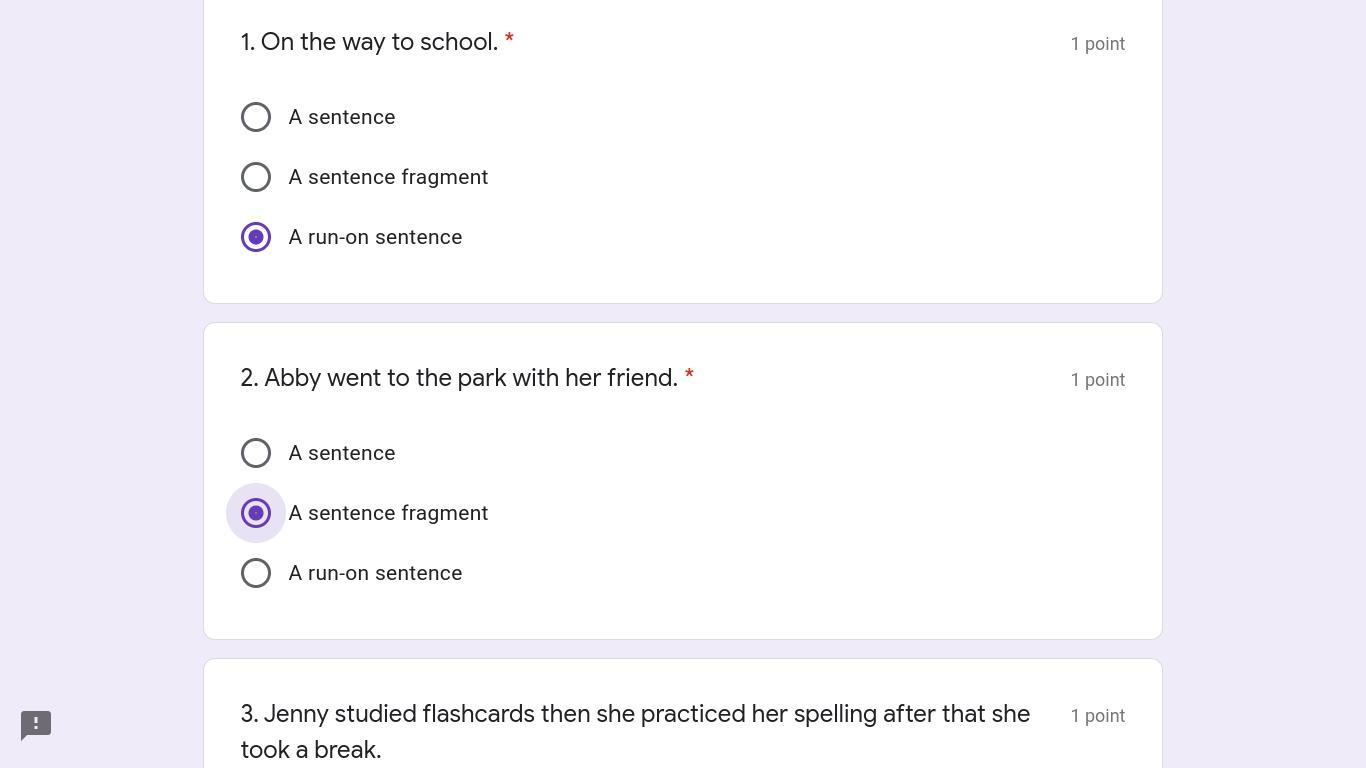Click selected 'A run-on sentence' radio in question 1
This screenshot has height=768, width=1366.
256,237
